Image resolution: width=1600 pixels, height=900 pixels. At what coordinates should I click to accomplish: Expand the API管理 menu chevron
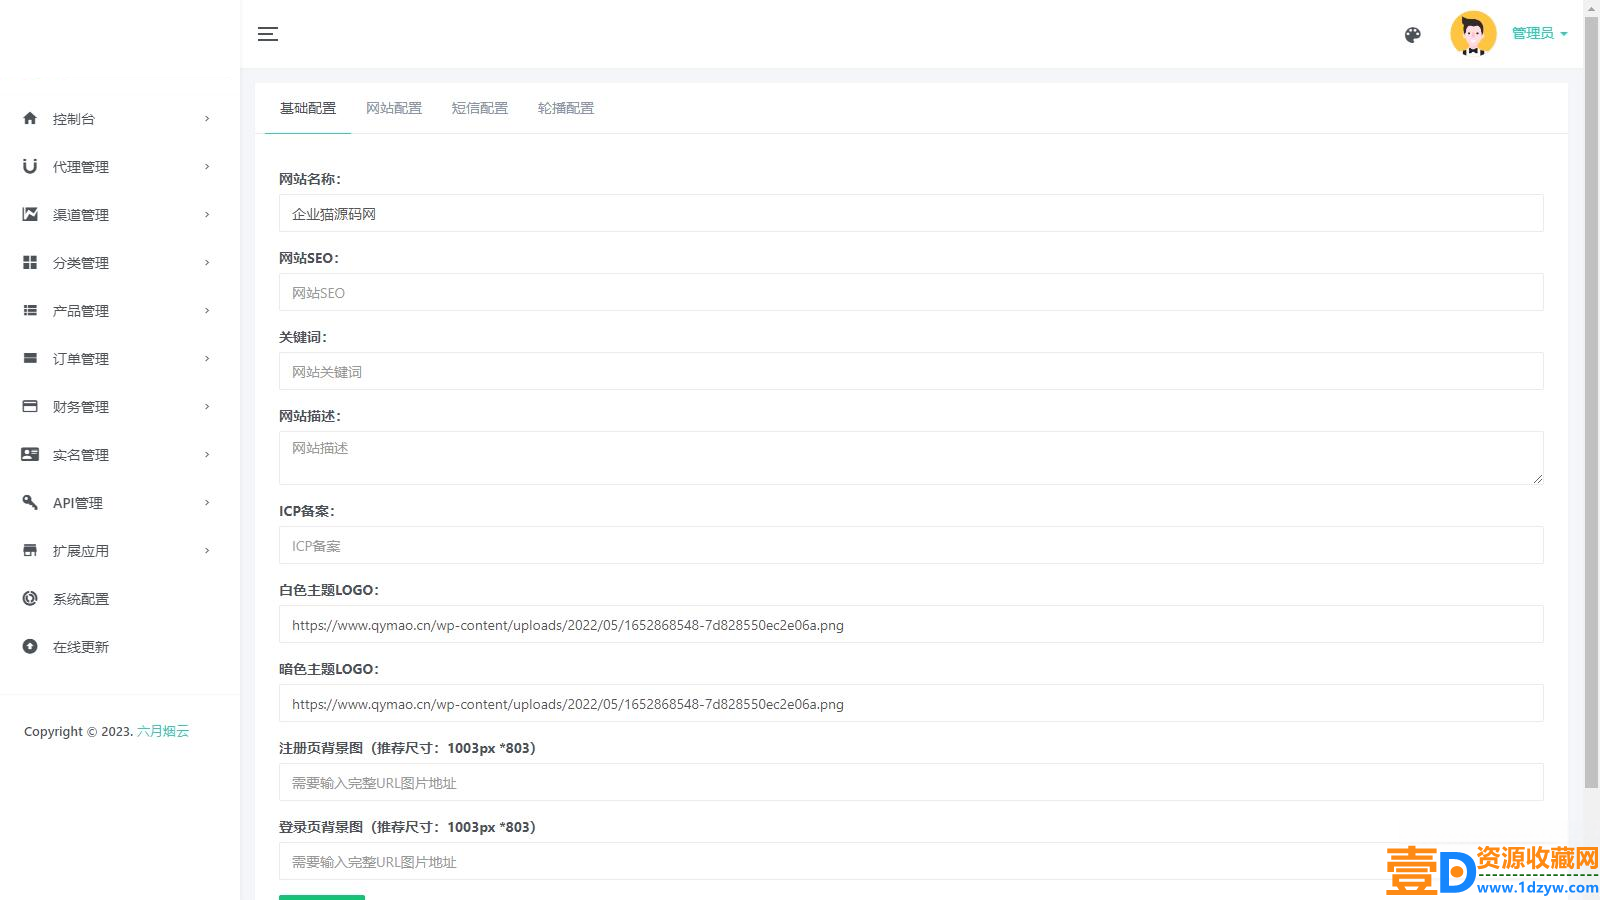(x=207, y=503)
